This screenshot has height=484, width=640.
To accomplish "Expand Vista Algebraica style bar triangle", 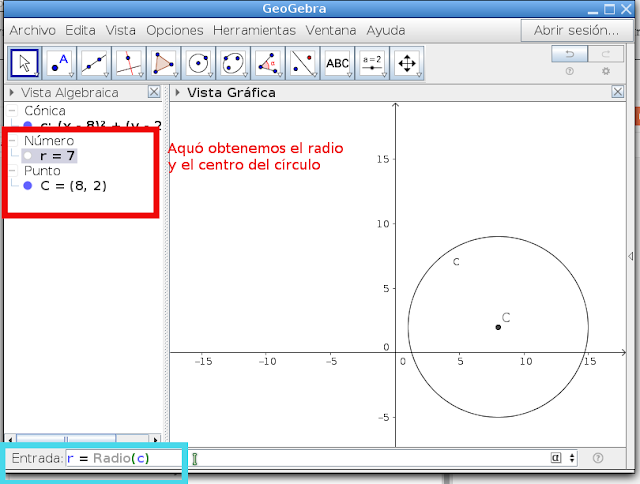I will [x=11, y=93].
